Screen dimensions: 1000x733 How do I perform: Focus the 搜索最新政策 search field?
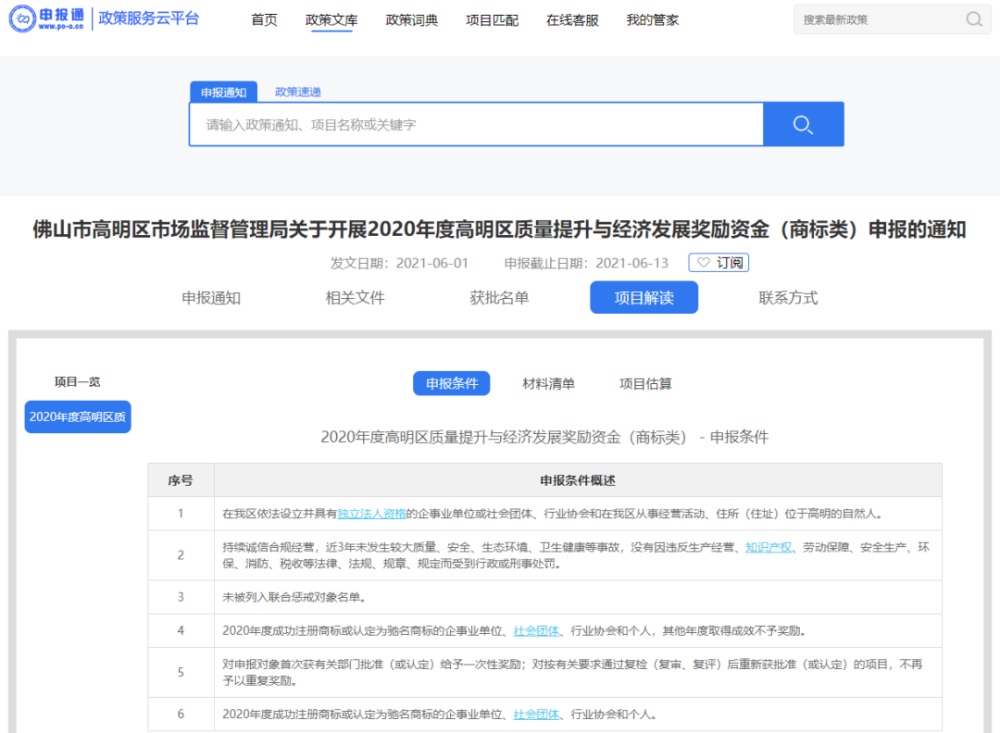tap(880, 20)
